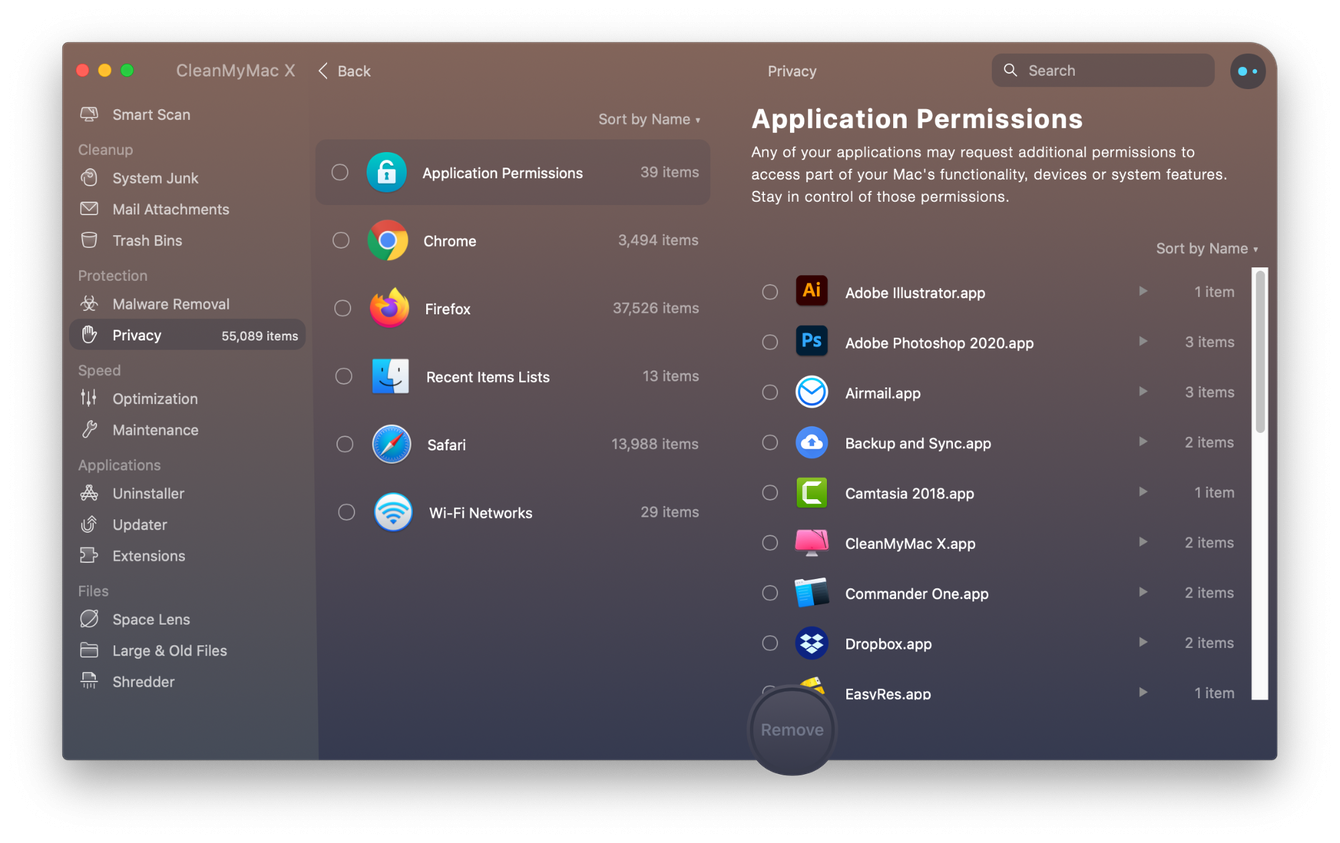This screenshot has height=843, width=1340.
Task: Click the application list vertical scrollbar
Action: (1260, 350)
